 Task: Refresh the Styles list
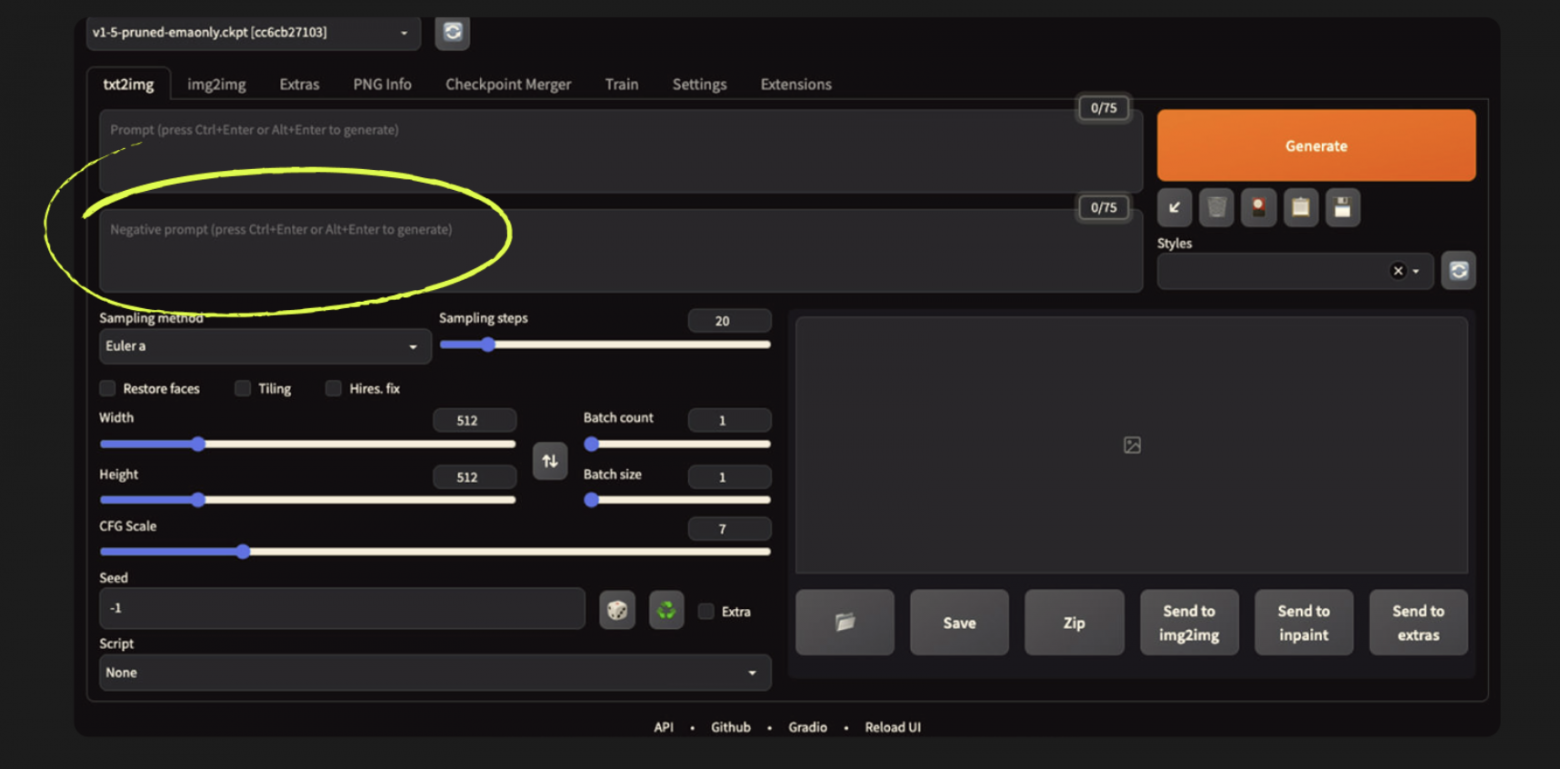tap(1458, 270)
